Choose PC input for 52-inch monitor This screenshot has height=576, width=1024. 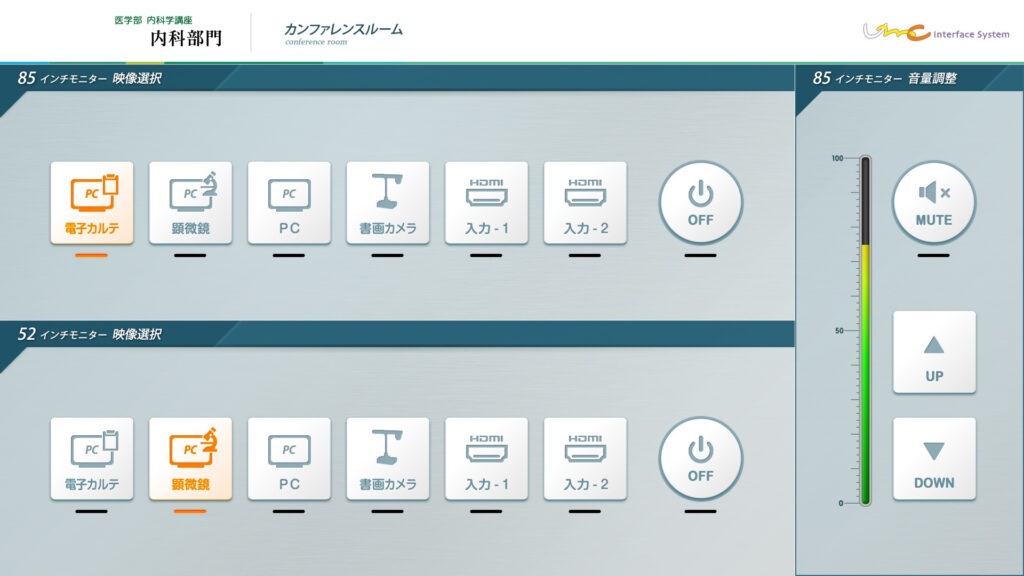click(289, 459)
